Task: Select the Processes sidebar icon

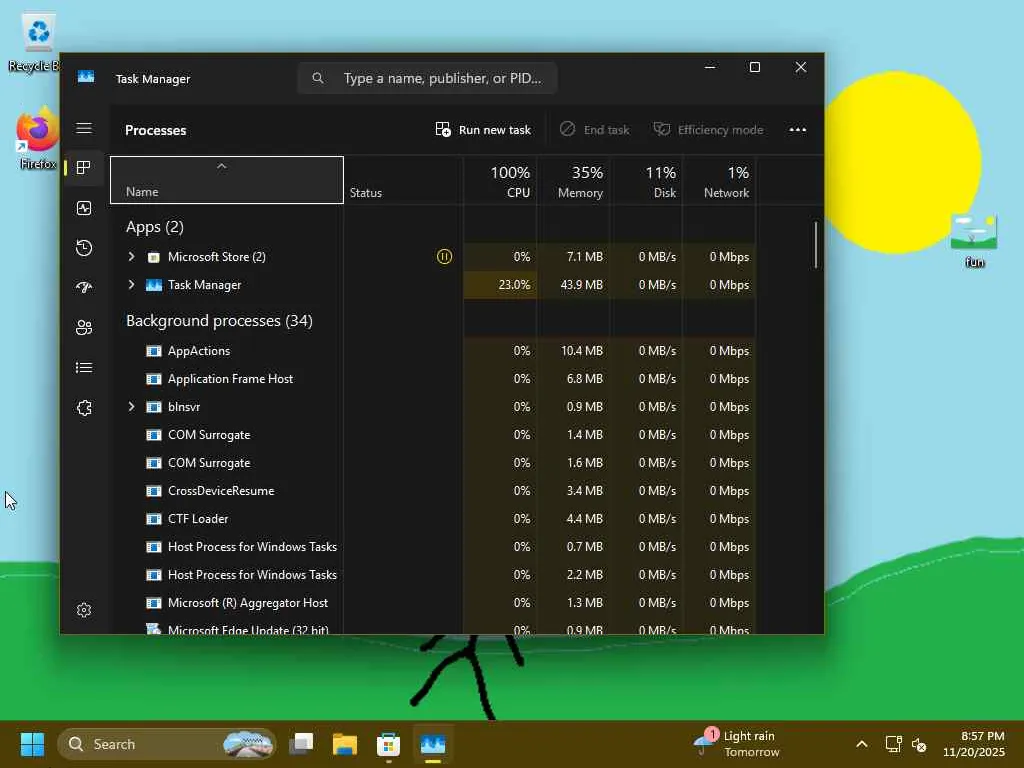Action: (84, 168)
